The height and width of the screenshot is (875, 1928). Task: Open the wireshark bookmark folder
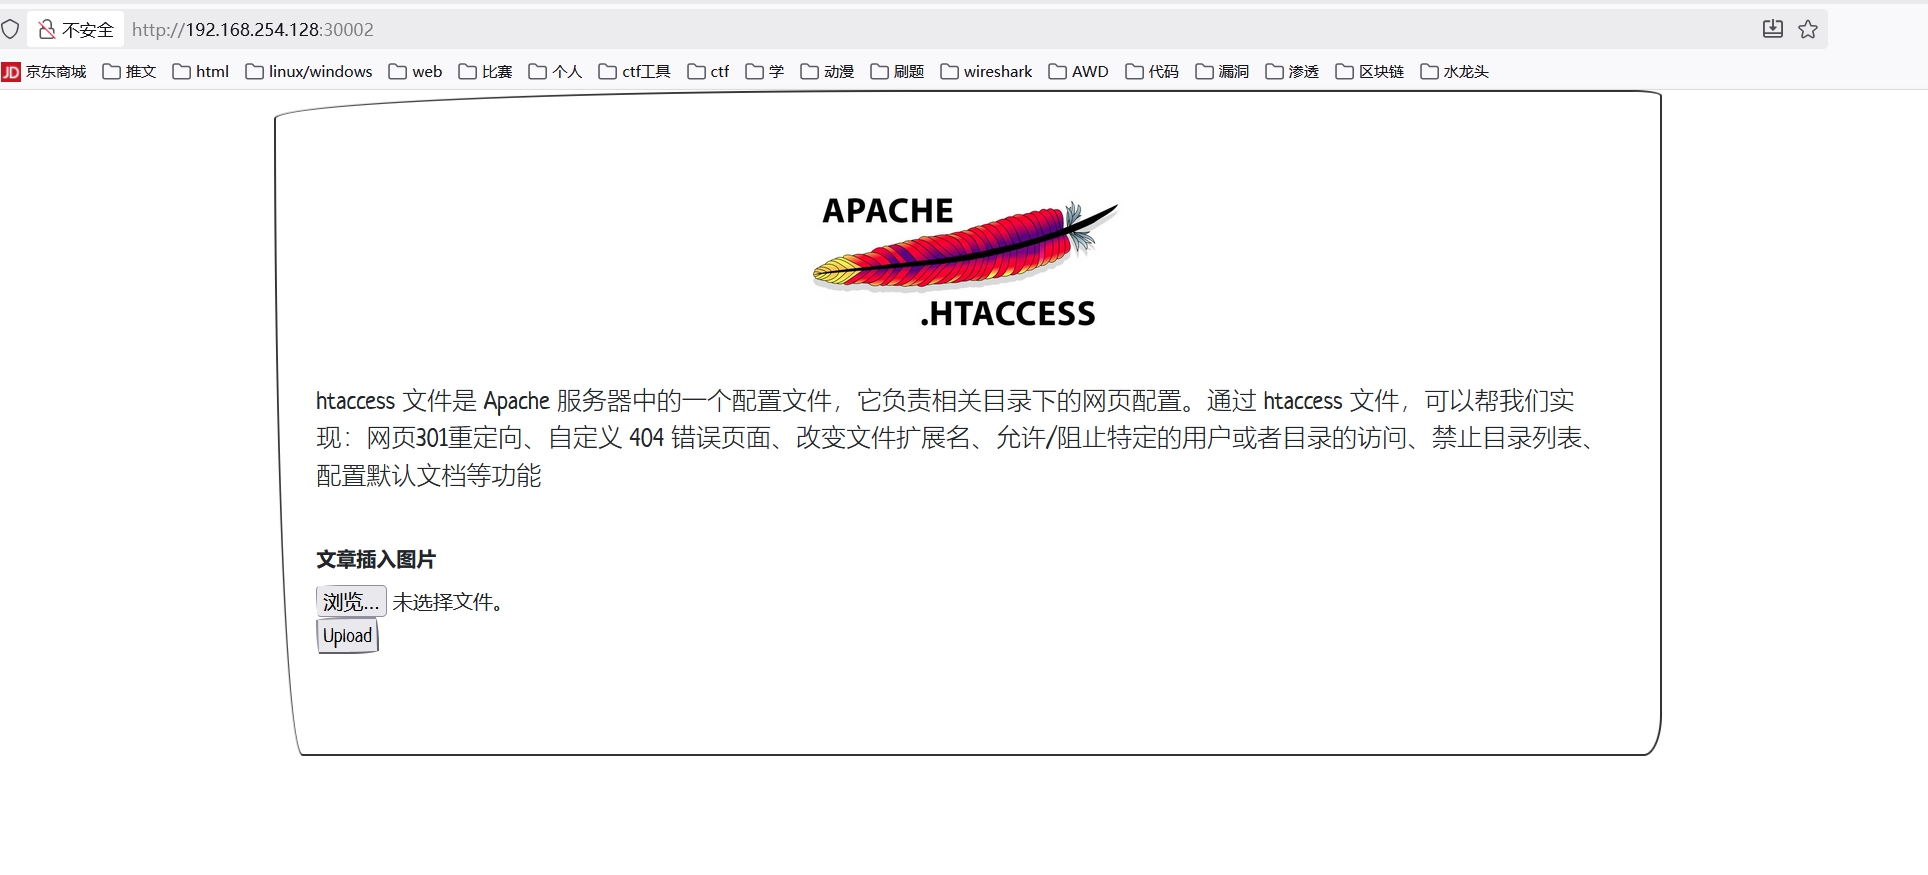pyautogui.click(x=987, y=72)
